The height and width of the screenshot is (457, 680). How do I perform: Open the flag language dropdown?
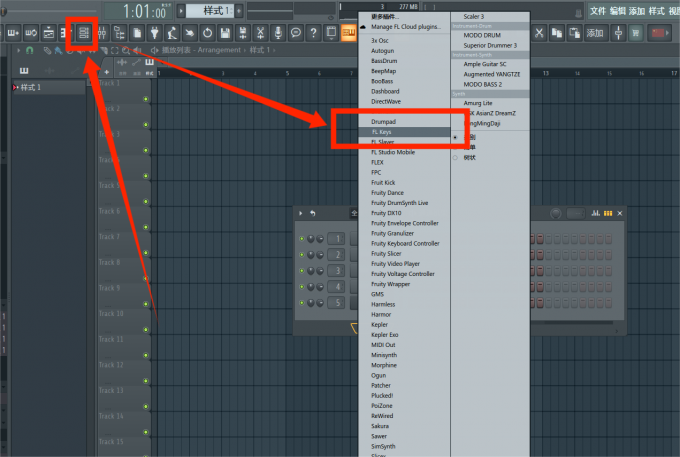click(659, 33)
